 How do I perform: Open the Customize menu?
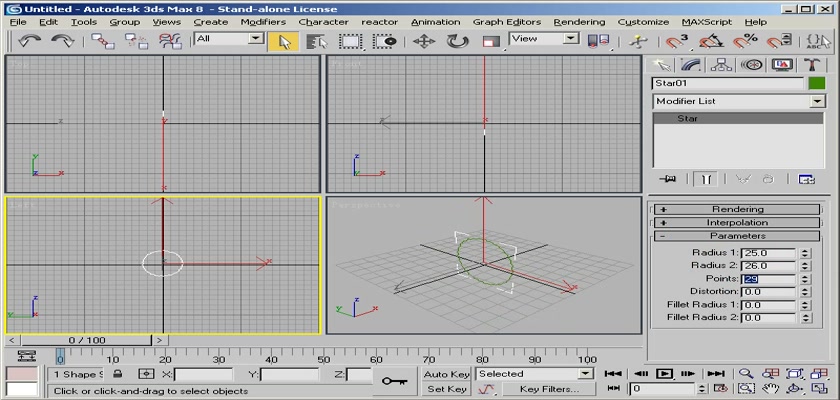[643, 22]
